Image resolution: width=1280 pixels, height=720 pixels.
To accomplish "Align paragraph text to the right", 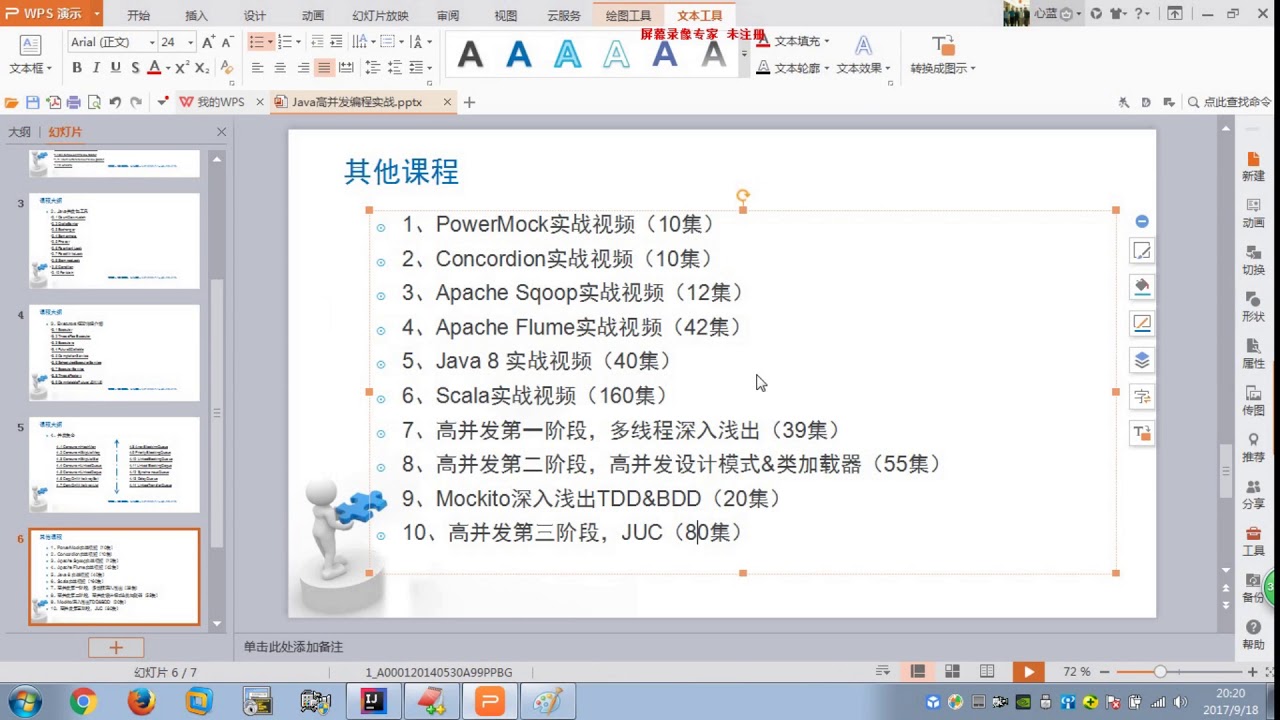I will click(302, 68).
